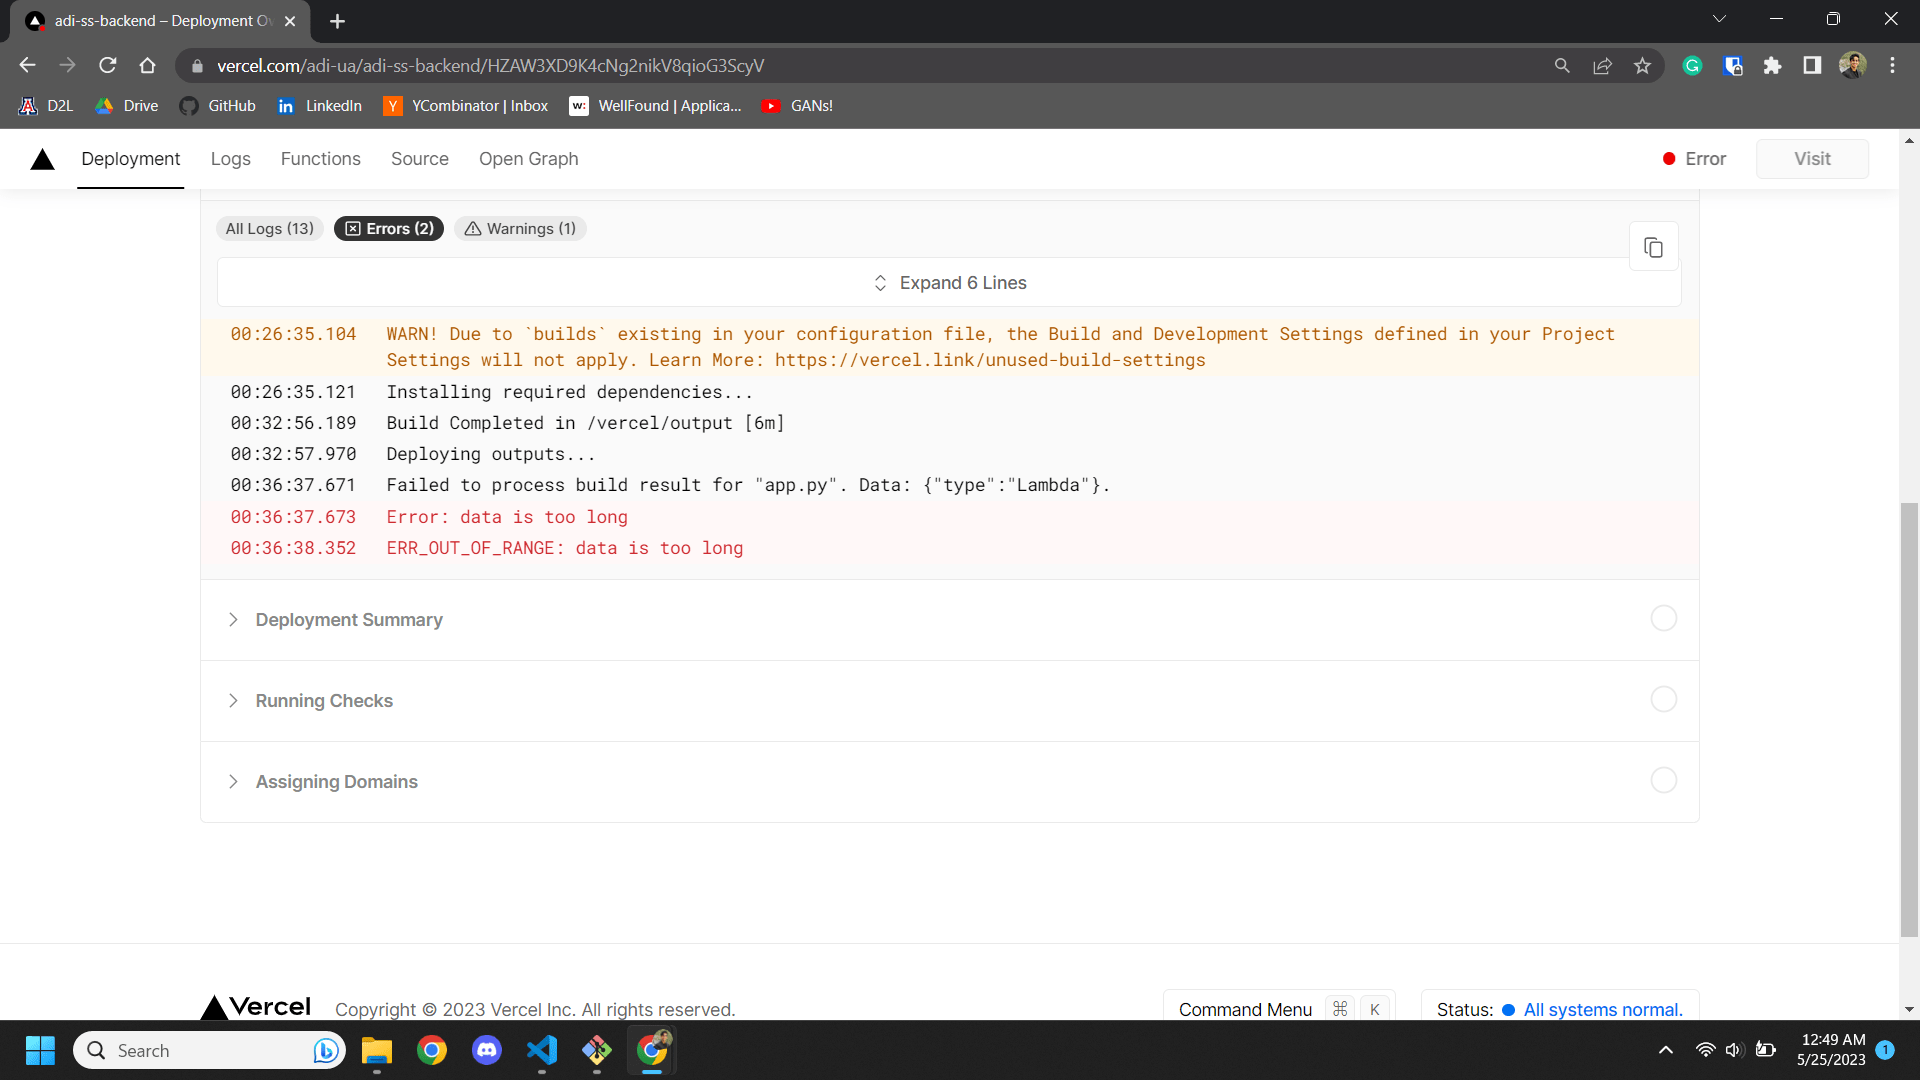The height and width of the screenshot is (1080, 1920).
Task: Bookmark this page with the star icon
Action: [1641, 65]
